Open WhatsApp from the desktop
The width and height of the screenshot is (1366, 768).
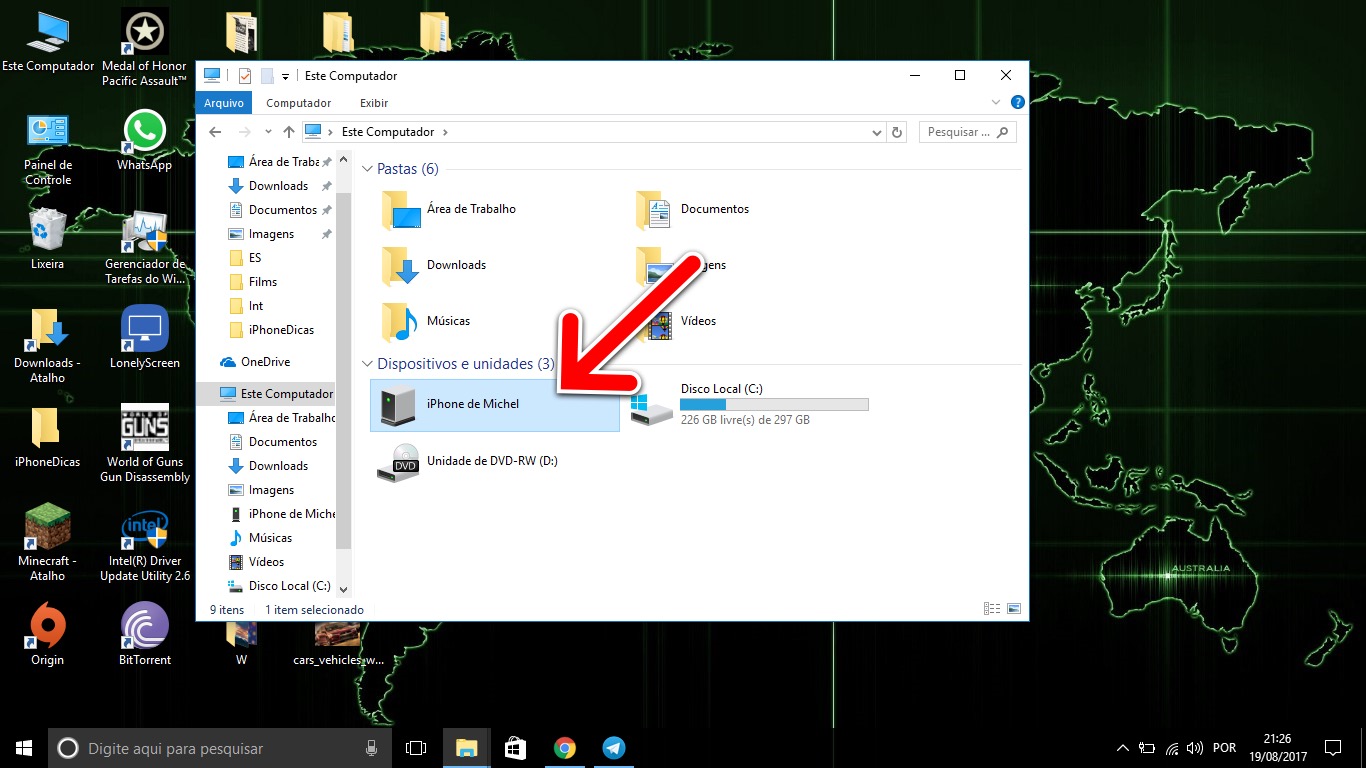(x=144, y=141)
